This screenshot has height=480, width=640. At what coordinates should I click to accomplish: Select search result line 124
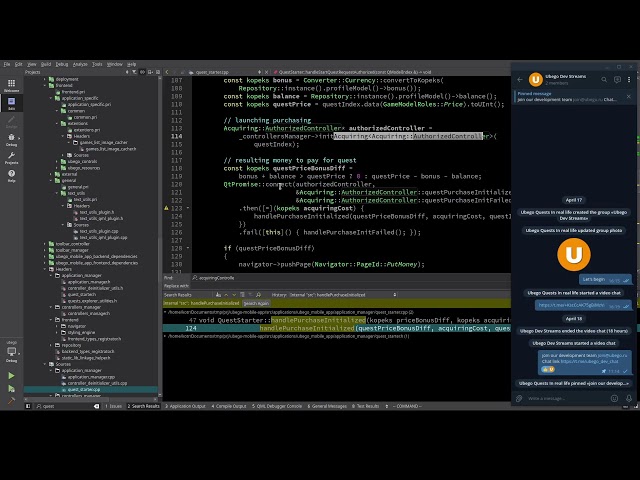coord(337,328)
